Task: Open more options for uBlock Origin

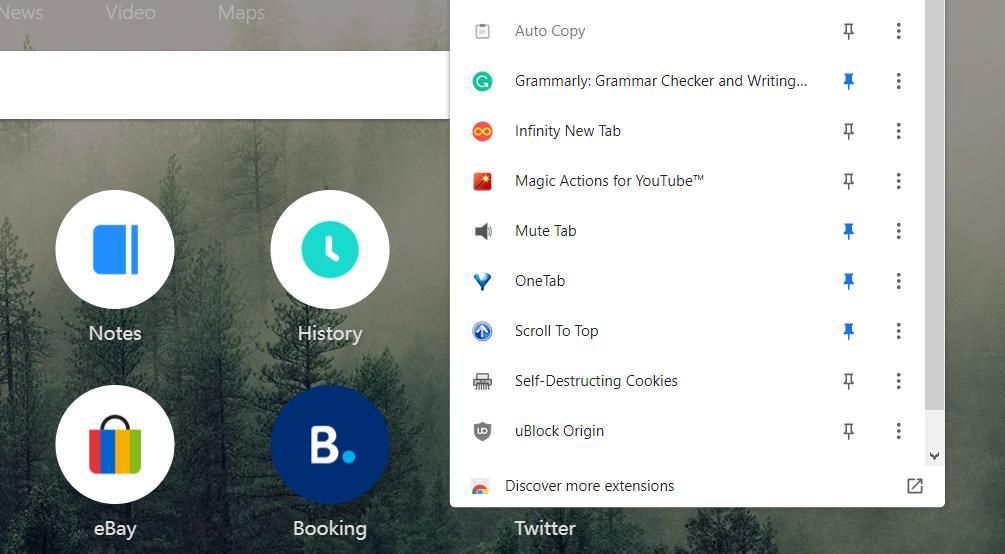Action: coord(899,431)
